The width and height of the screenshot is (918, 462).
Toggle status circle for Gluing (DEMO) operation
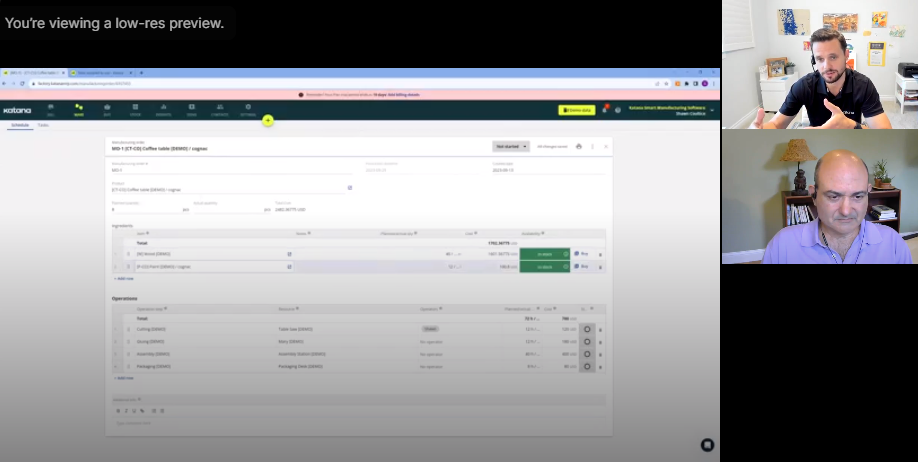[587, 341]
